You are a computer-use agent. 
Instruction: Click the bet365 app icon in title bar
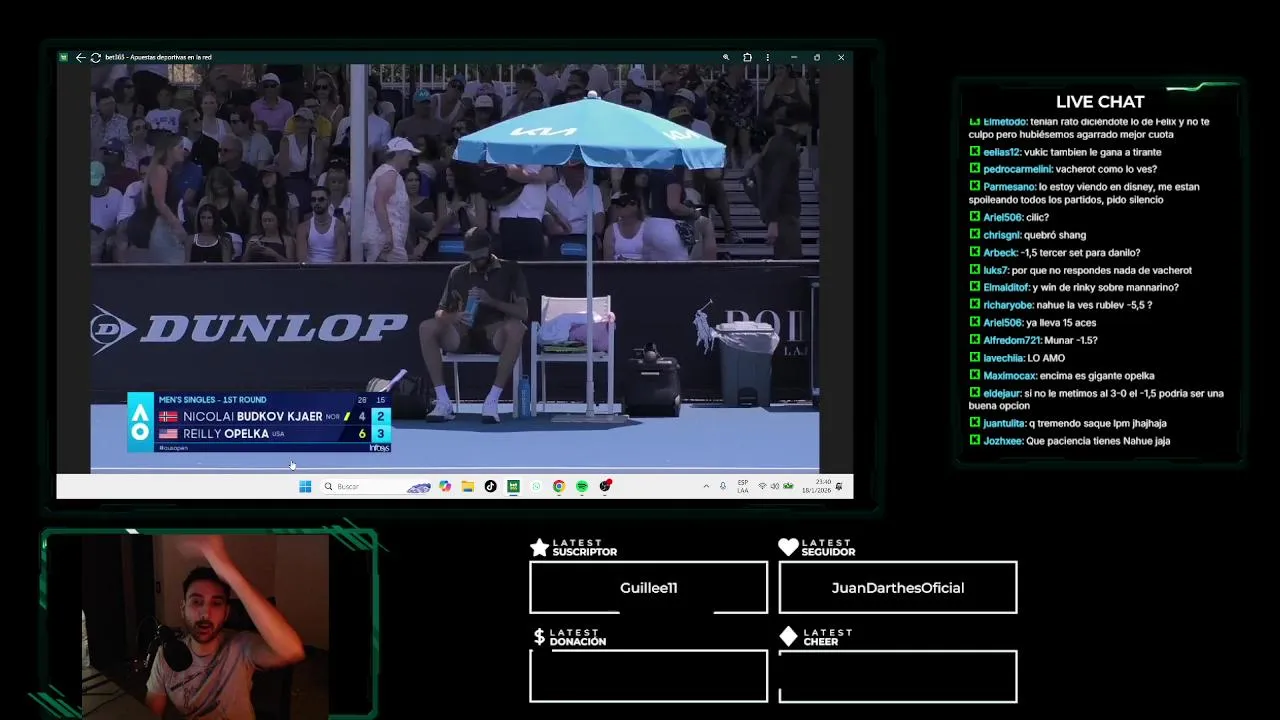[63, 57]
